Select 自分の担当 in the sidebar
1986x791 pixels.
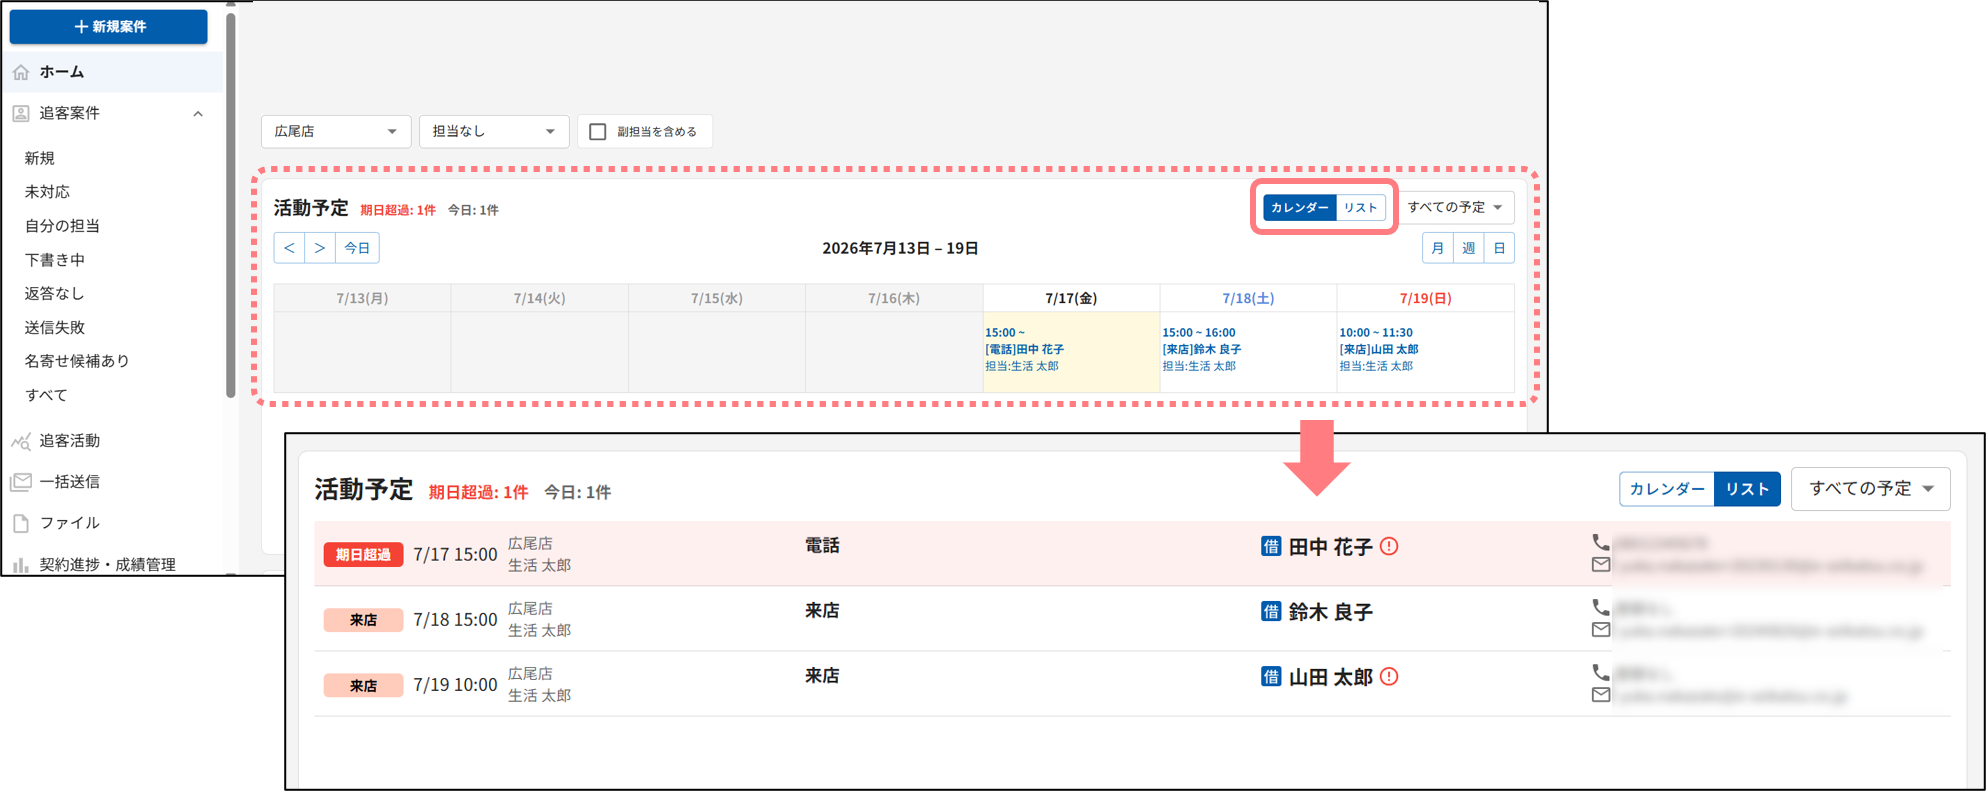[x=62, y=226]
